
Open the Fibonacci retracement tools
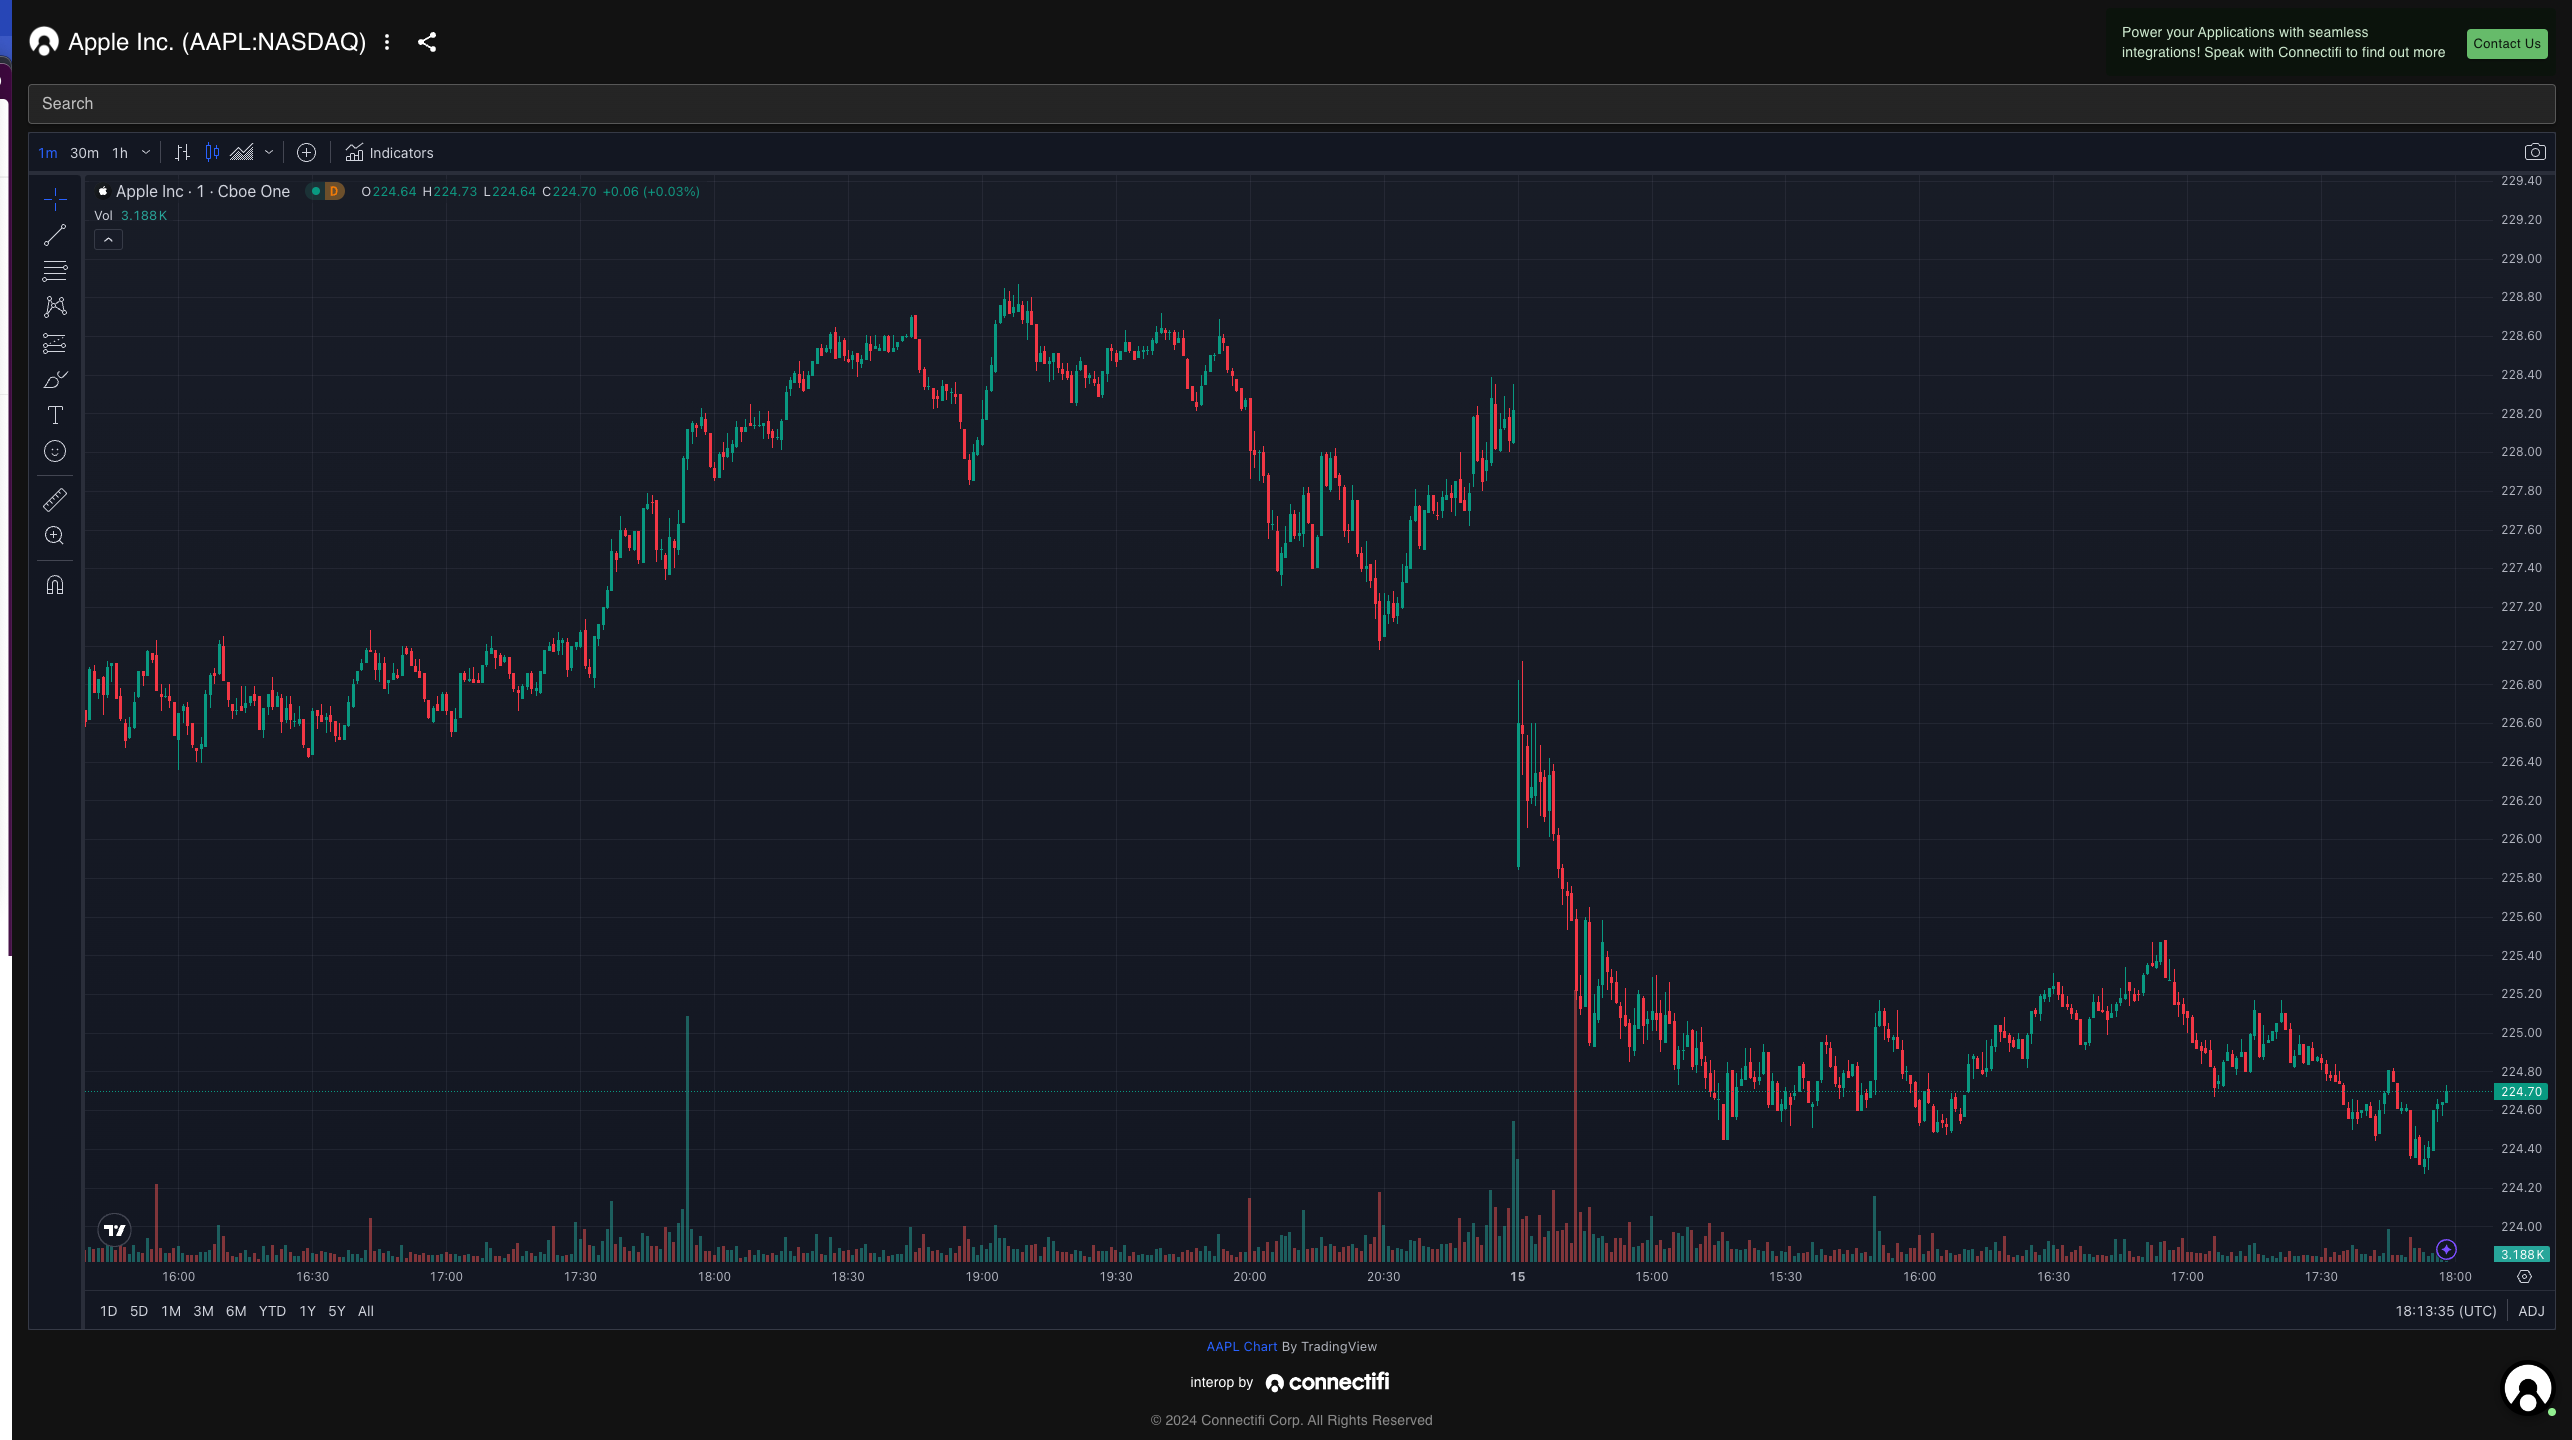pos(55,271)
